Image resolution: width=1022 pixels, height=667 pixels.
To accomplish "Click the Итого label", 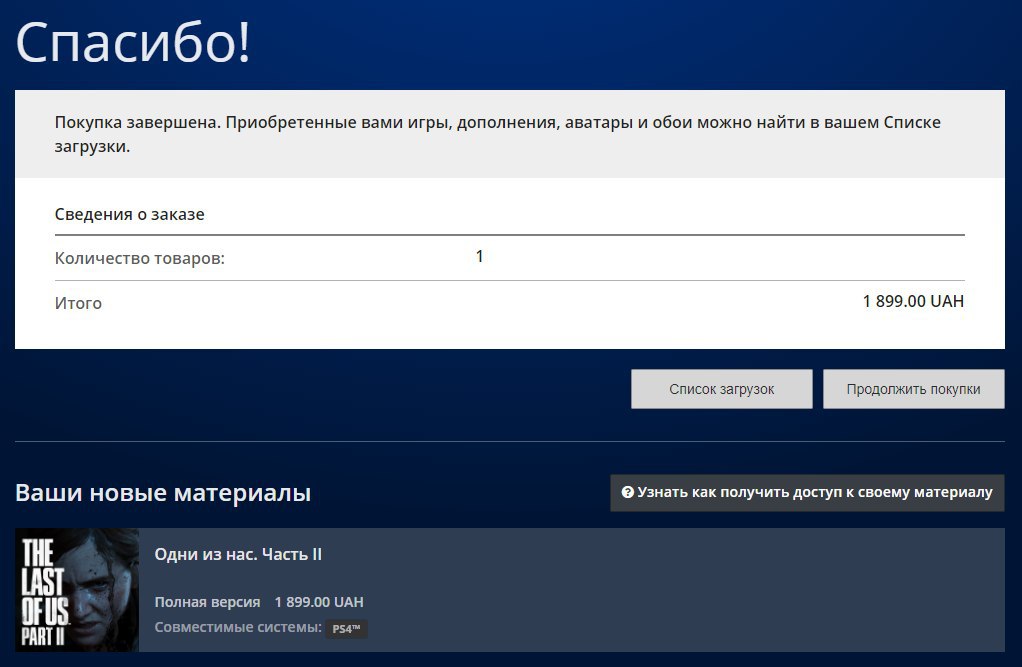I will coord(78,303).
